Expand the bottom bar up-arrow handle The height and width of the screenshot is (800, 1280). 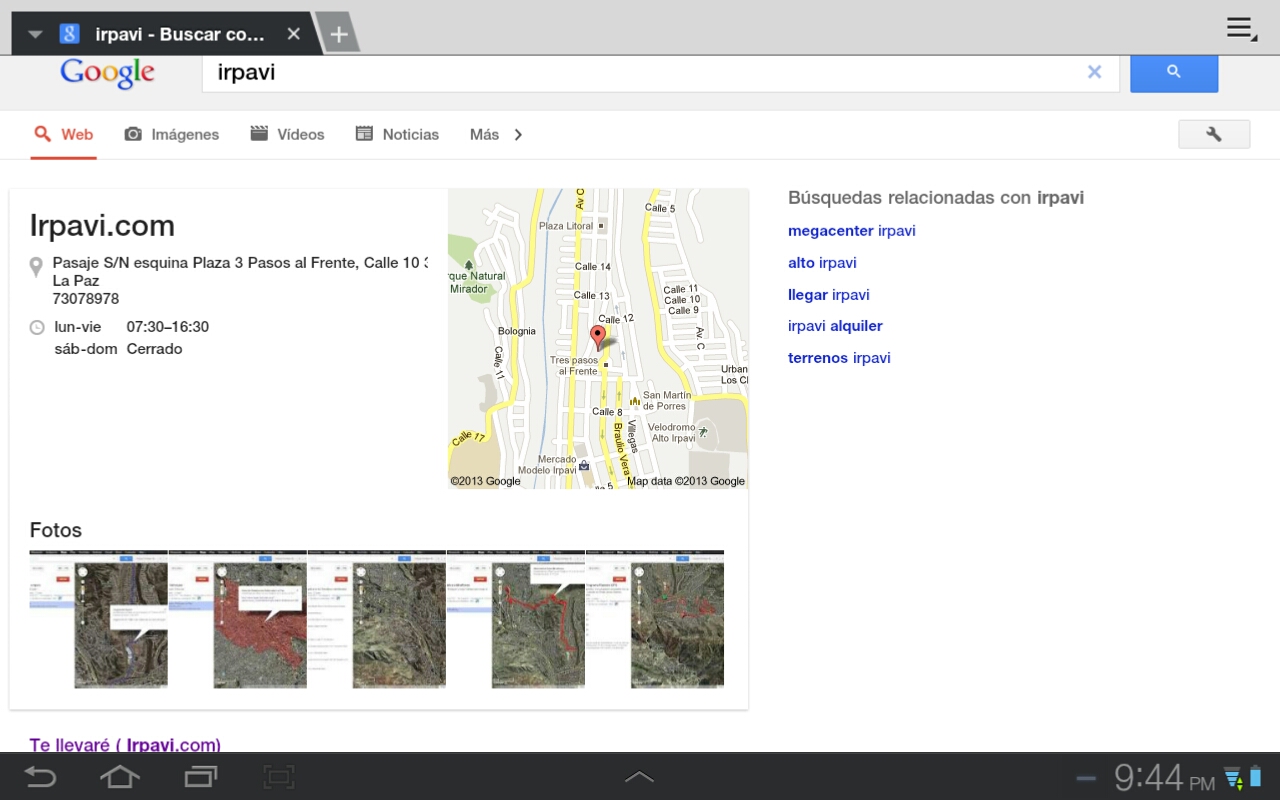[x=639, y=777]
